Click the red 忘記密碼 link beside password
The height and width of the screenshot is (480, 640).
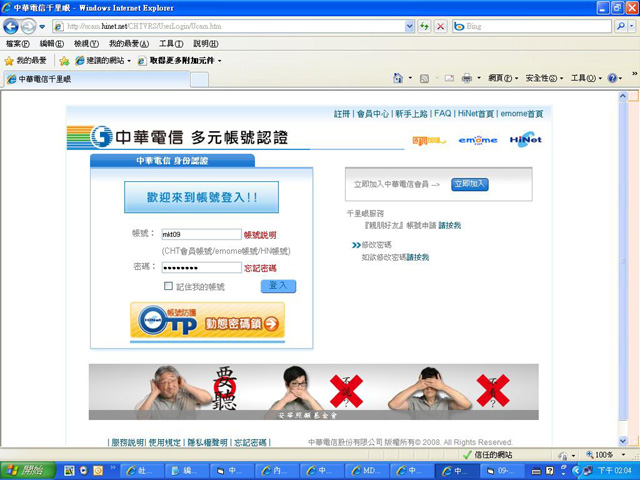[260, 268]
